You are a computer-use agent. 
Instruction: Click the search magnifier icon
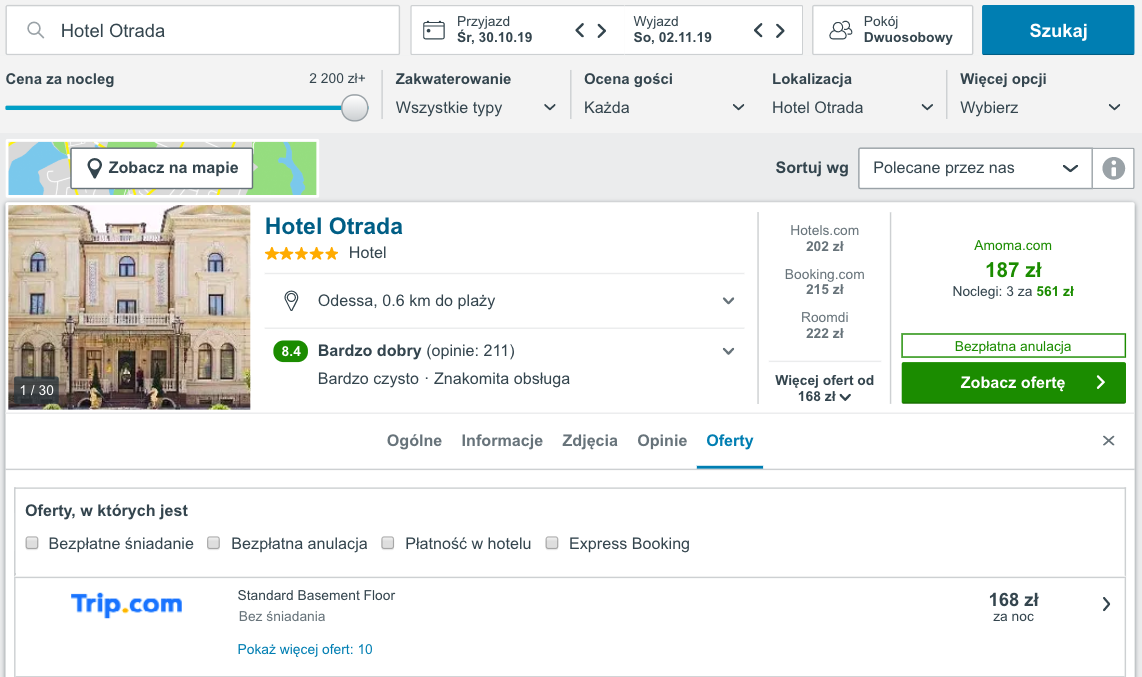point(35,30)
